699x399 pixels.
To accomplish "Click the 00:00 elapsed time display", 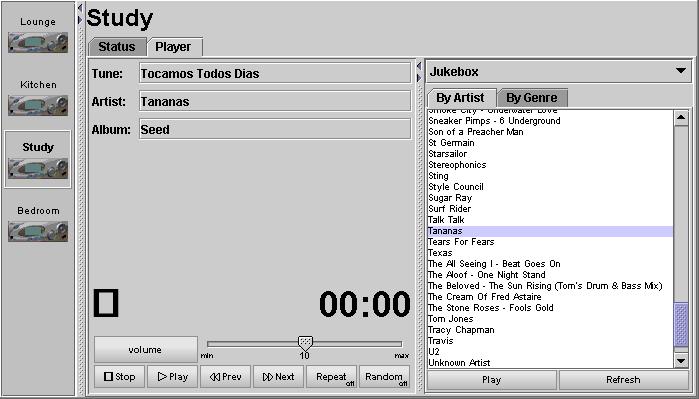I will point(365,304).
